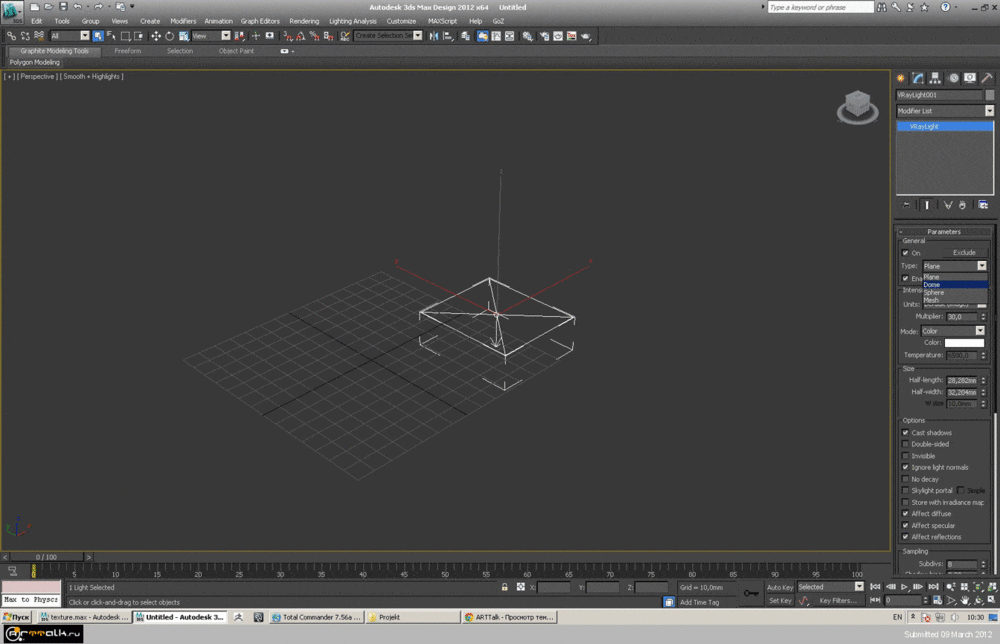Toggle Ignore light normals checkbox
Image resolution: width=1000 pixels, height=644 pixels.
click(x=905, y=467)
